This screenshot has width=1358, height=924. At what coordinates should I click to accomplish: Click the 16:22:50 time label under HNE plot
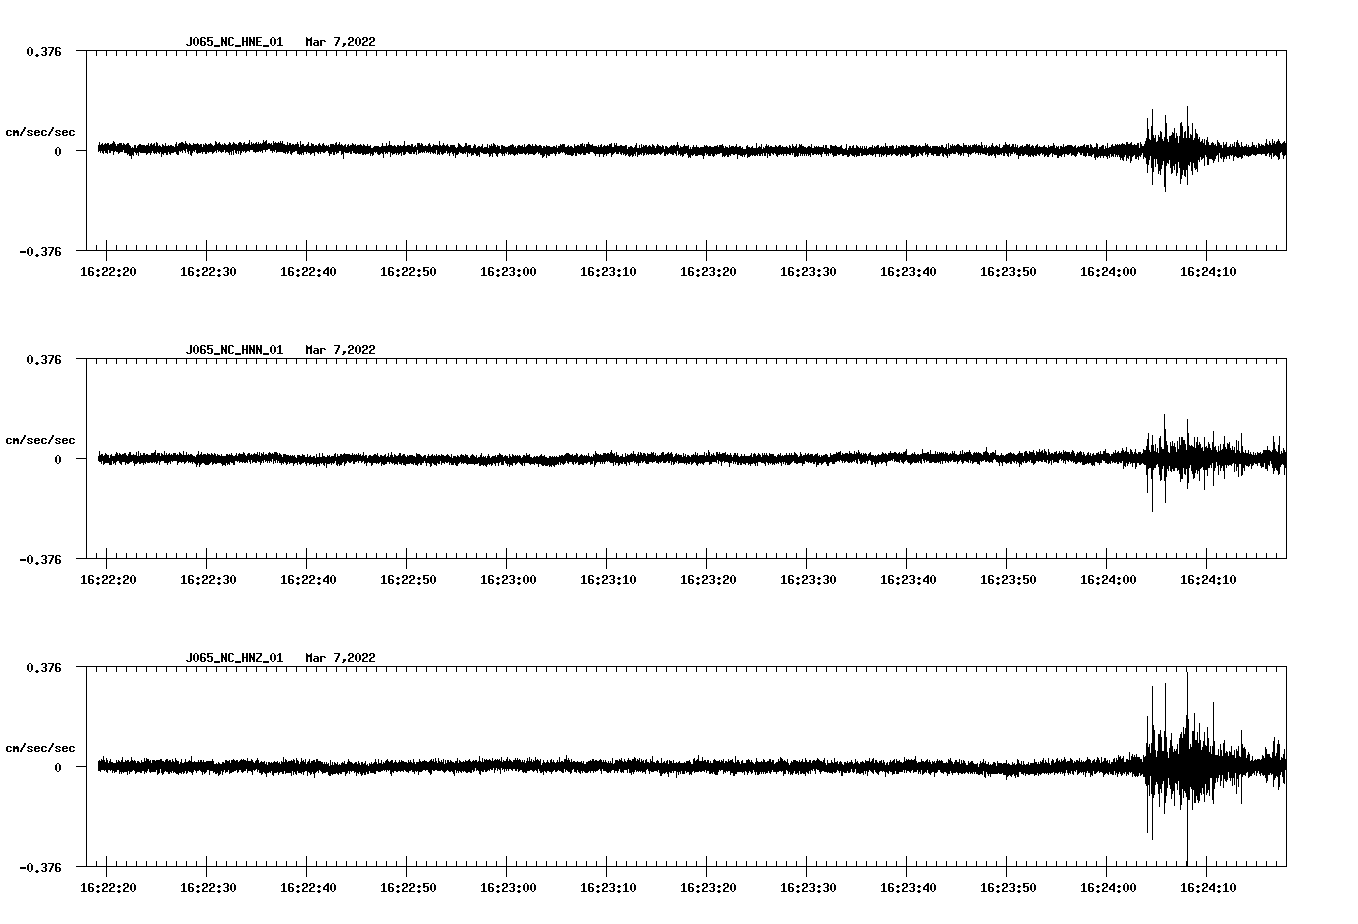click(408, 272)
